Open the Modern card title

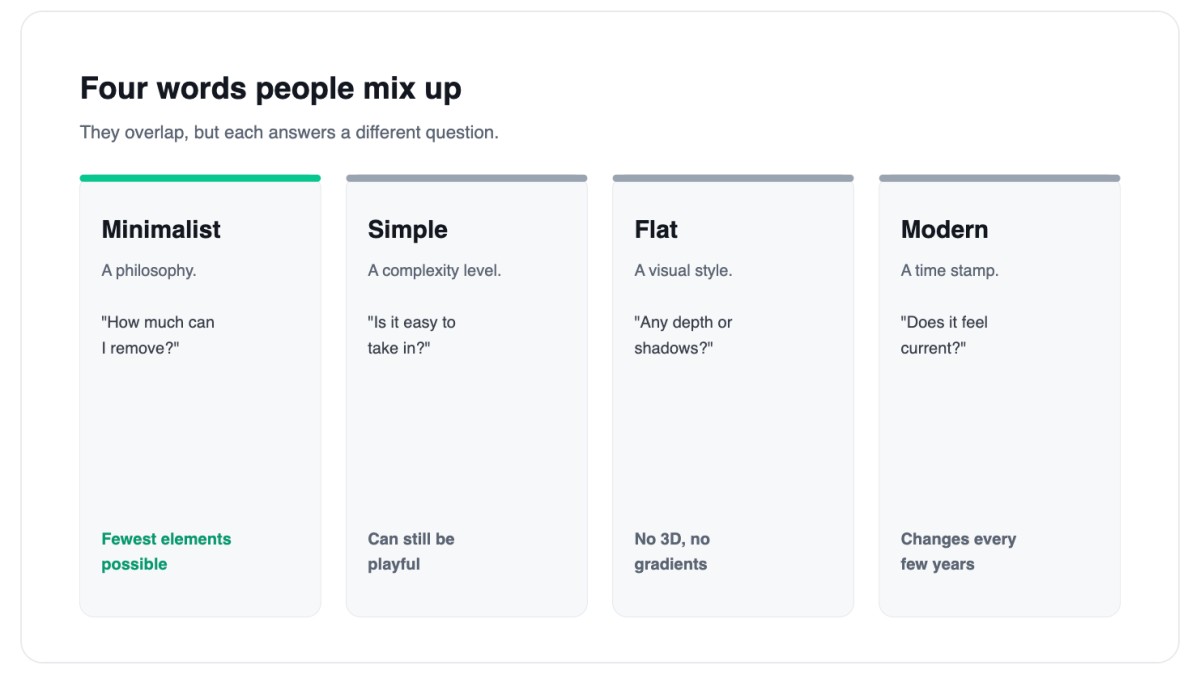[944, 229]
